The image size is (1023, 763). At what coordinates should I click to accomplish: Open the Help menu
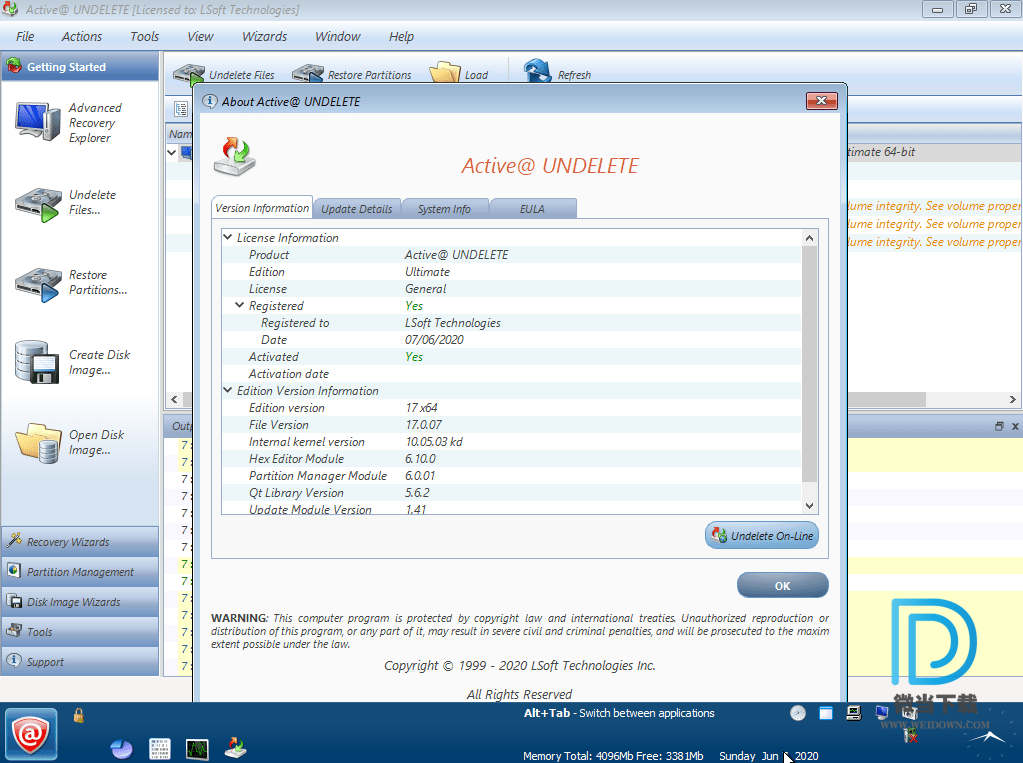(x=401, y=37)
